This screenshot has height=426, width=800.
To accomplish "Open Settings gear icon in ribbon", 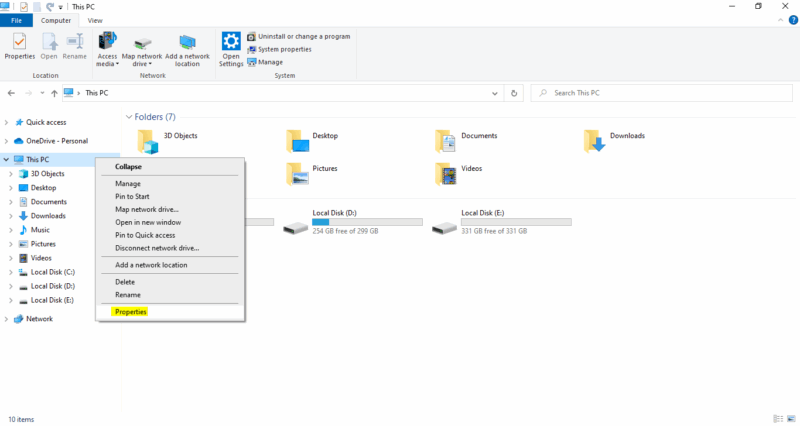I will (x=231, y=46).
